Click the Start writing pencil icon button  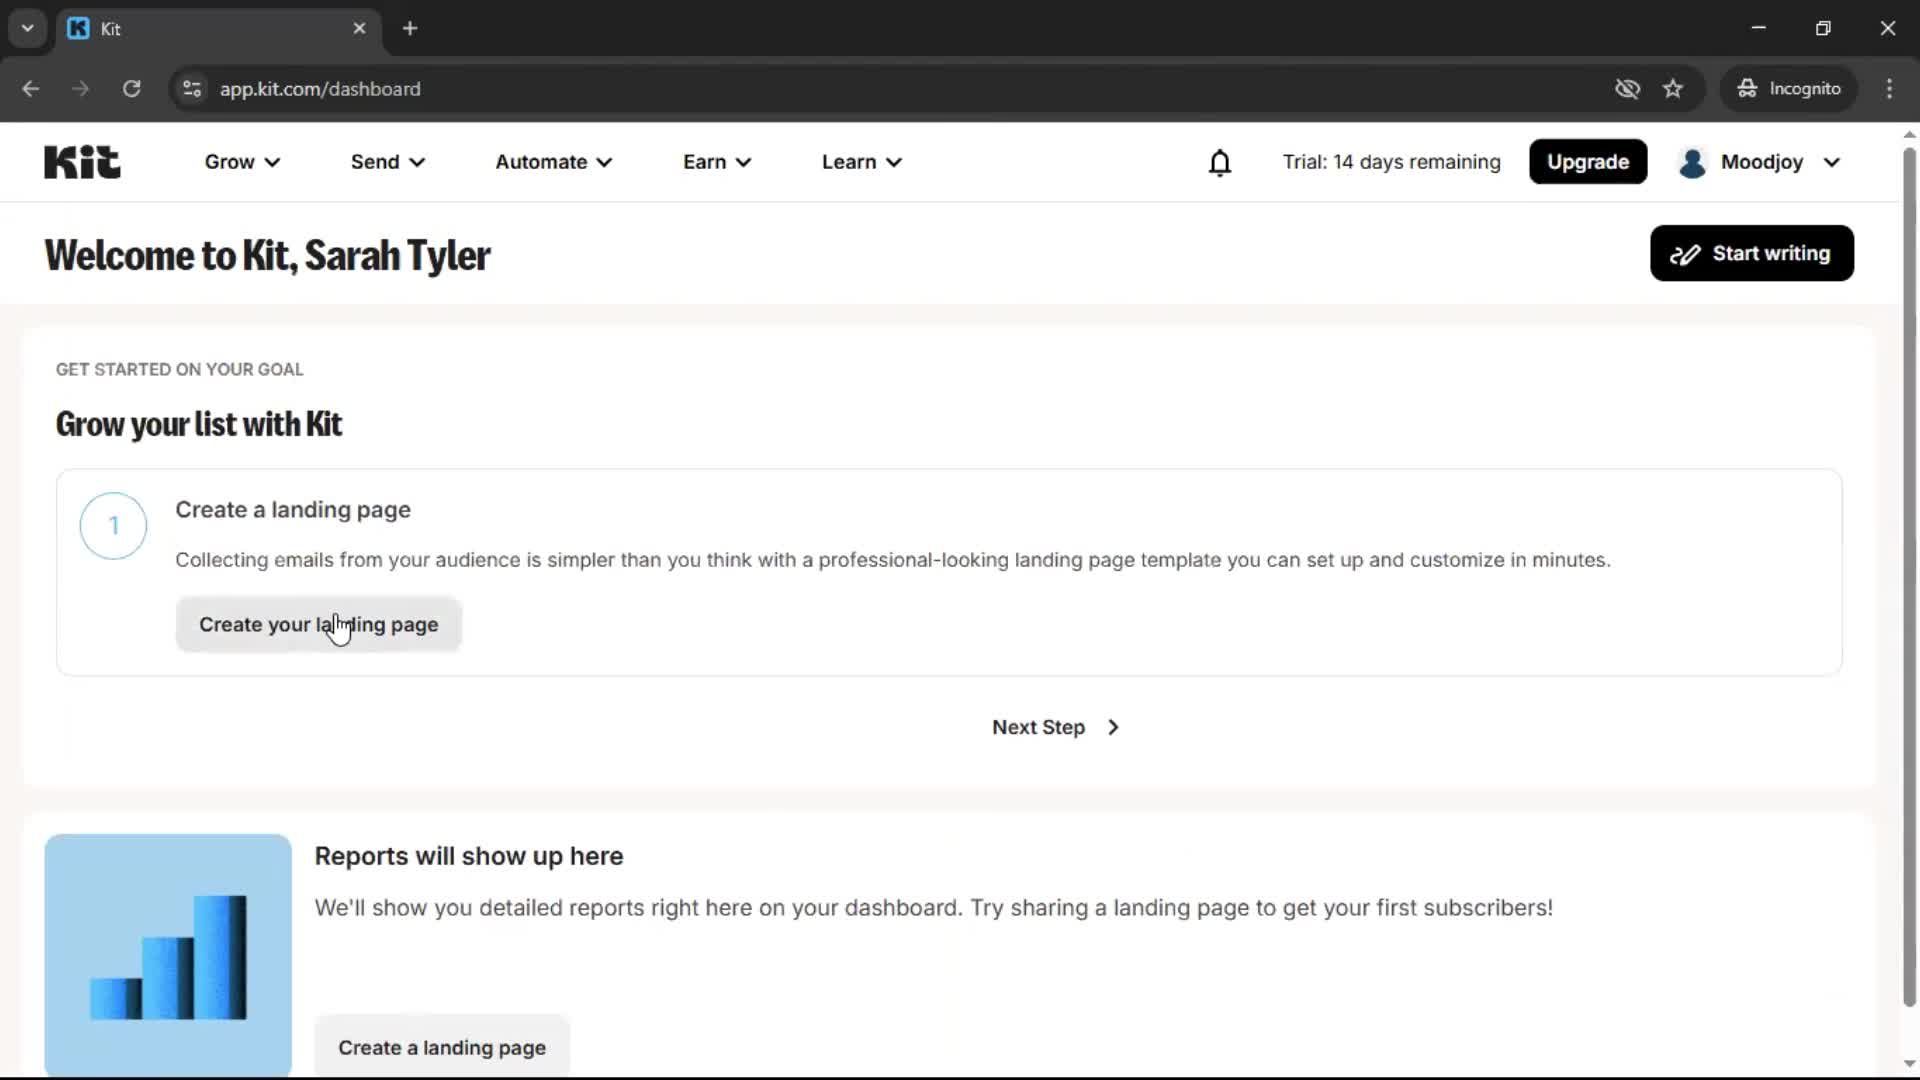tap(1686, 253)
